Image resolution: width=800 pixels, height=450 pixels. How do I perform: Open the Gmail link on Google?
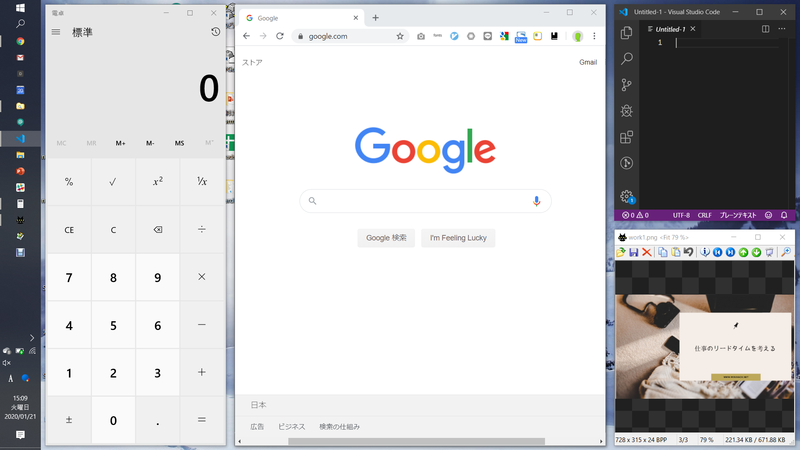click(588, 62)
